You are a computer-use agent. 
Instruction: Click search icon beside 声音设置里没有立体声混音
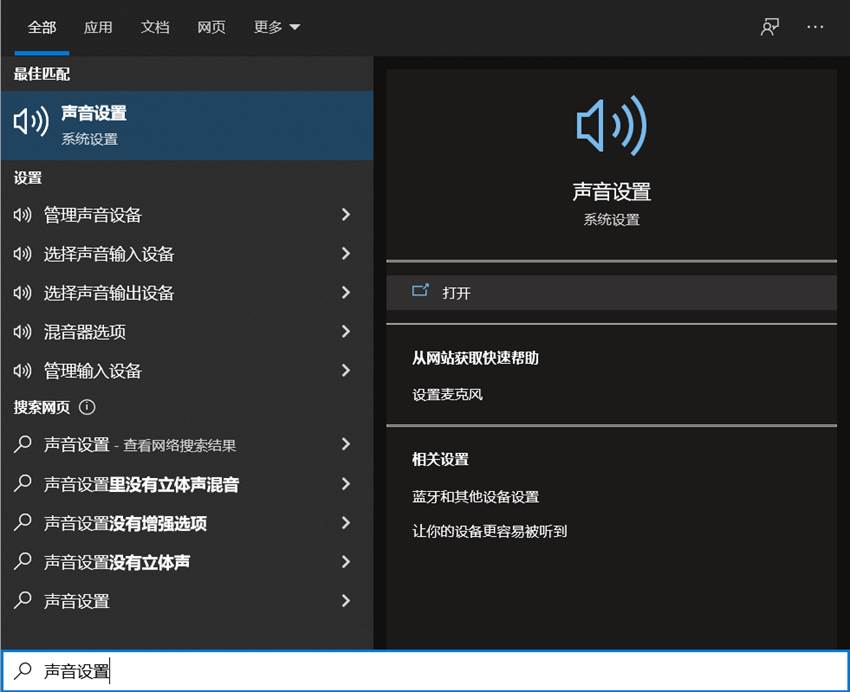22,483
